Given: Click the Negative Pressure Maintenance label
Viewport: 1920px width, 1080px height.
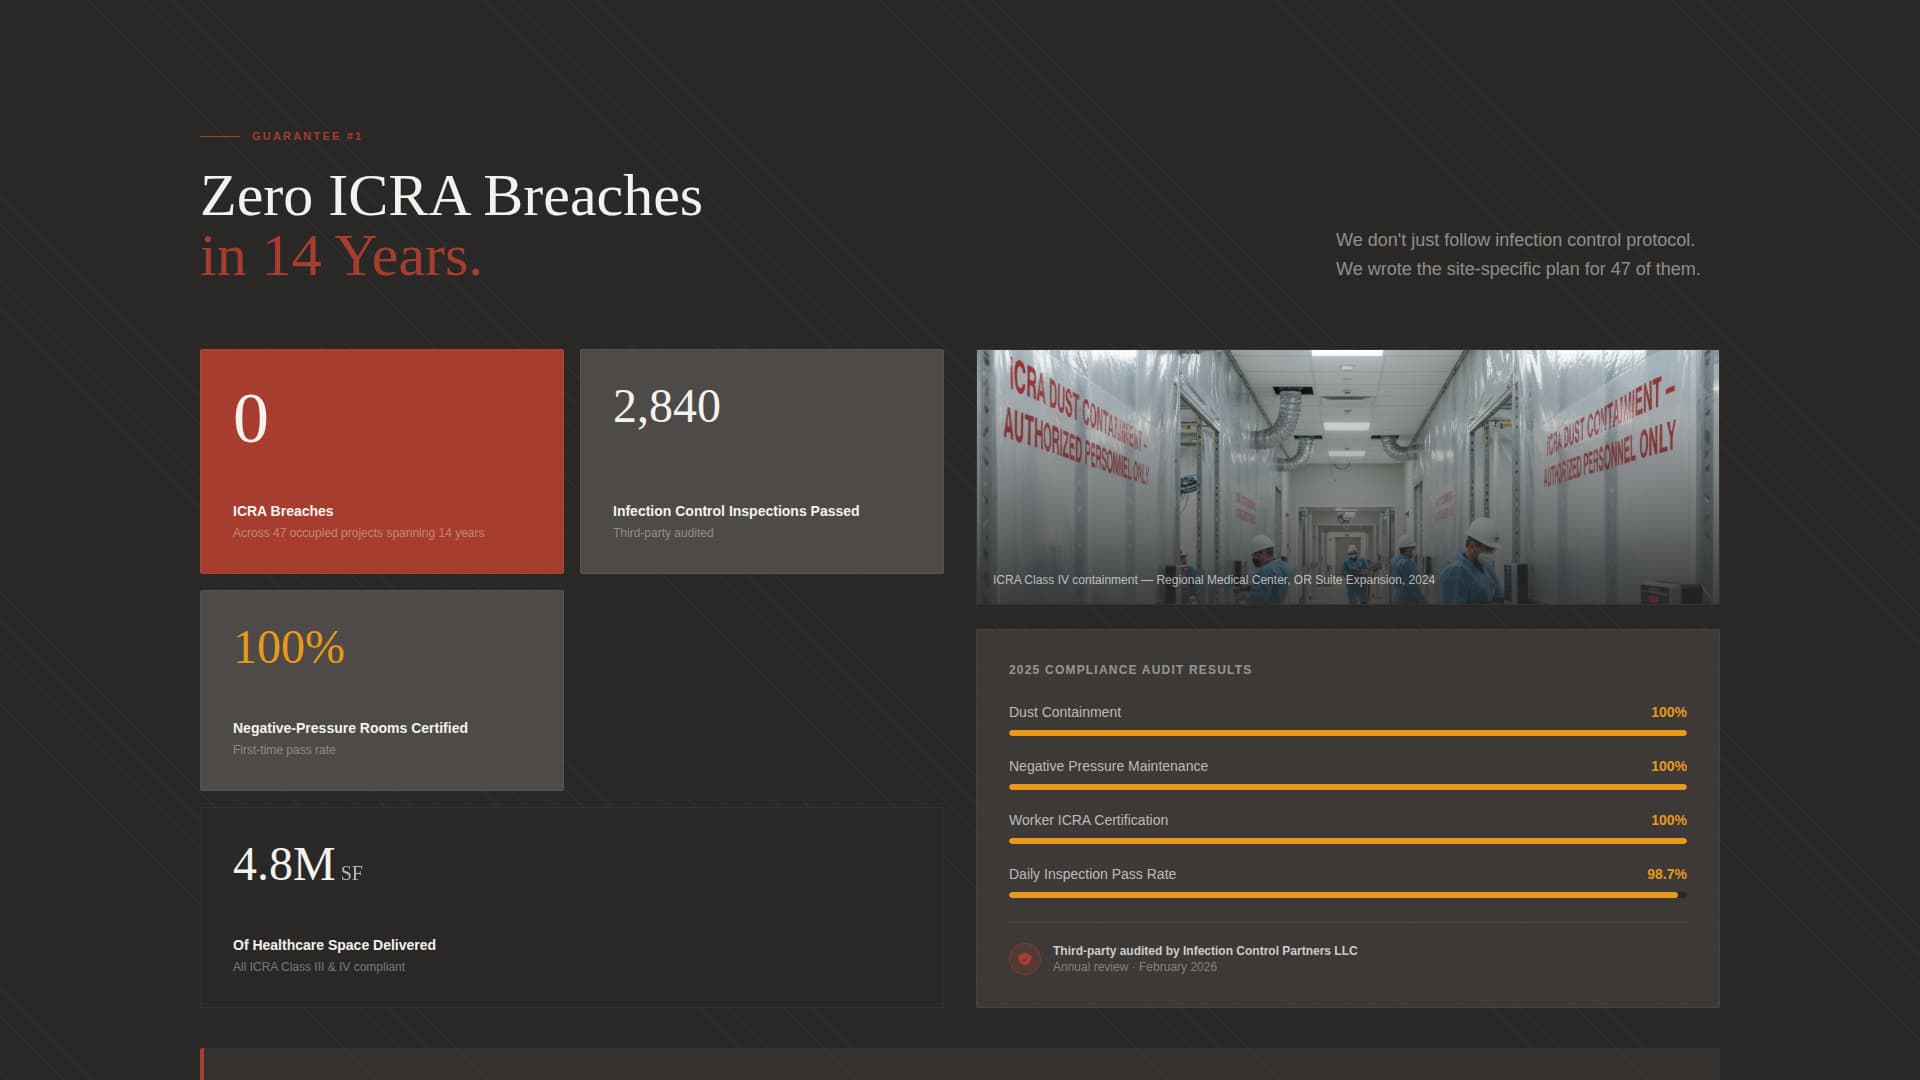Looking at the screenshot, I should click(1108, 766).
